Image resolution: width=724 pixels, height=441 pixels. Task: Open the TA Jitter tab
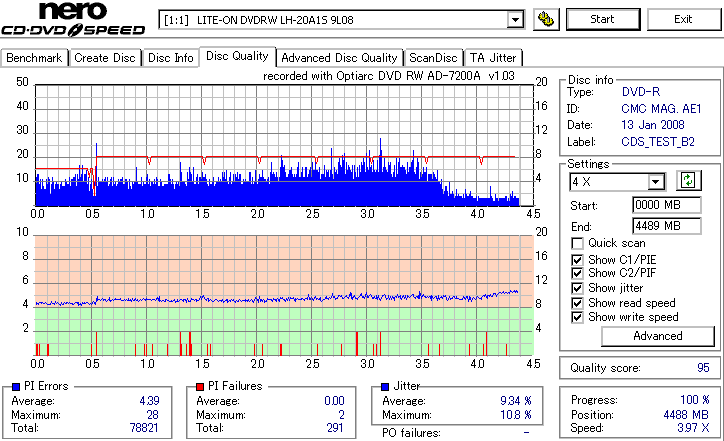[x=493, y=58]
